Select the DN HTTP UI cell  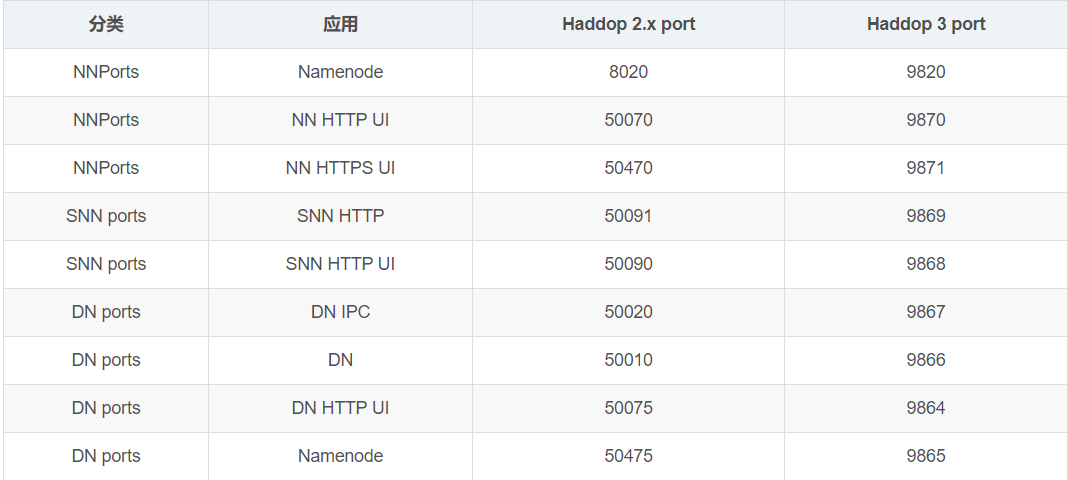coord(341,408)
